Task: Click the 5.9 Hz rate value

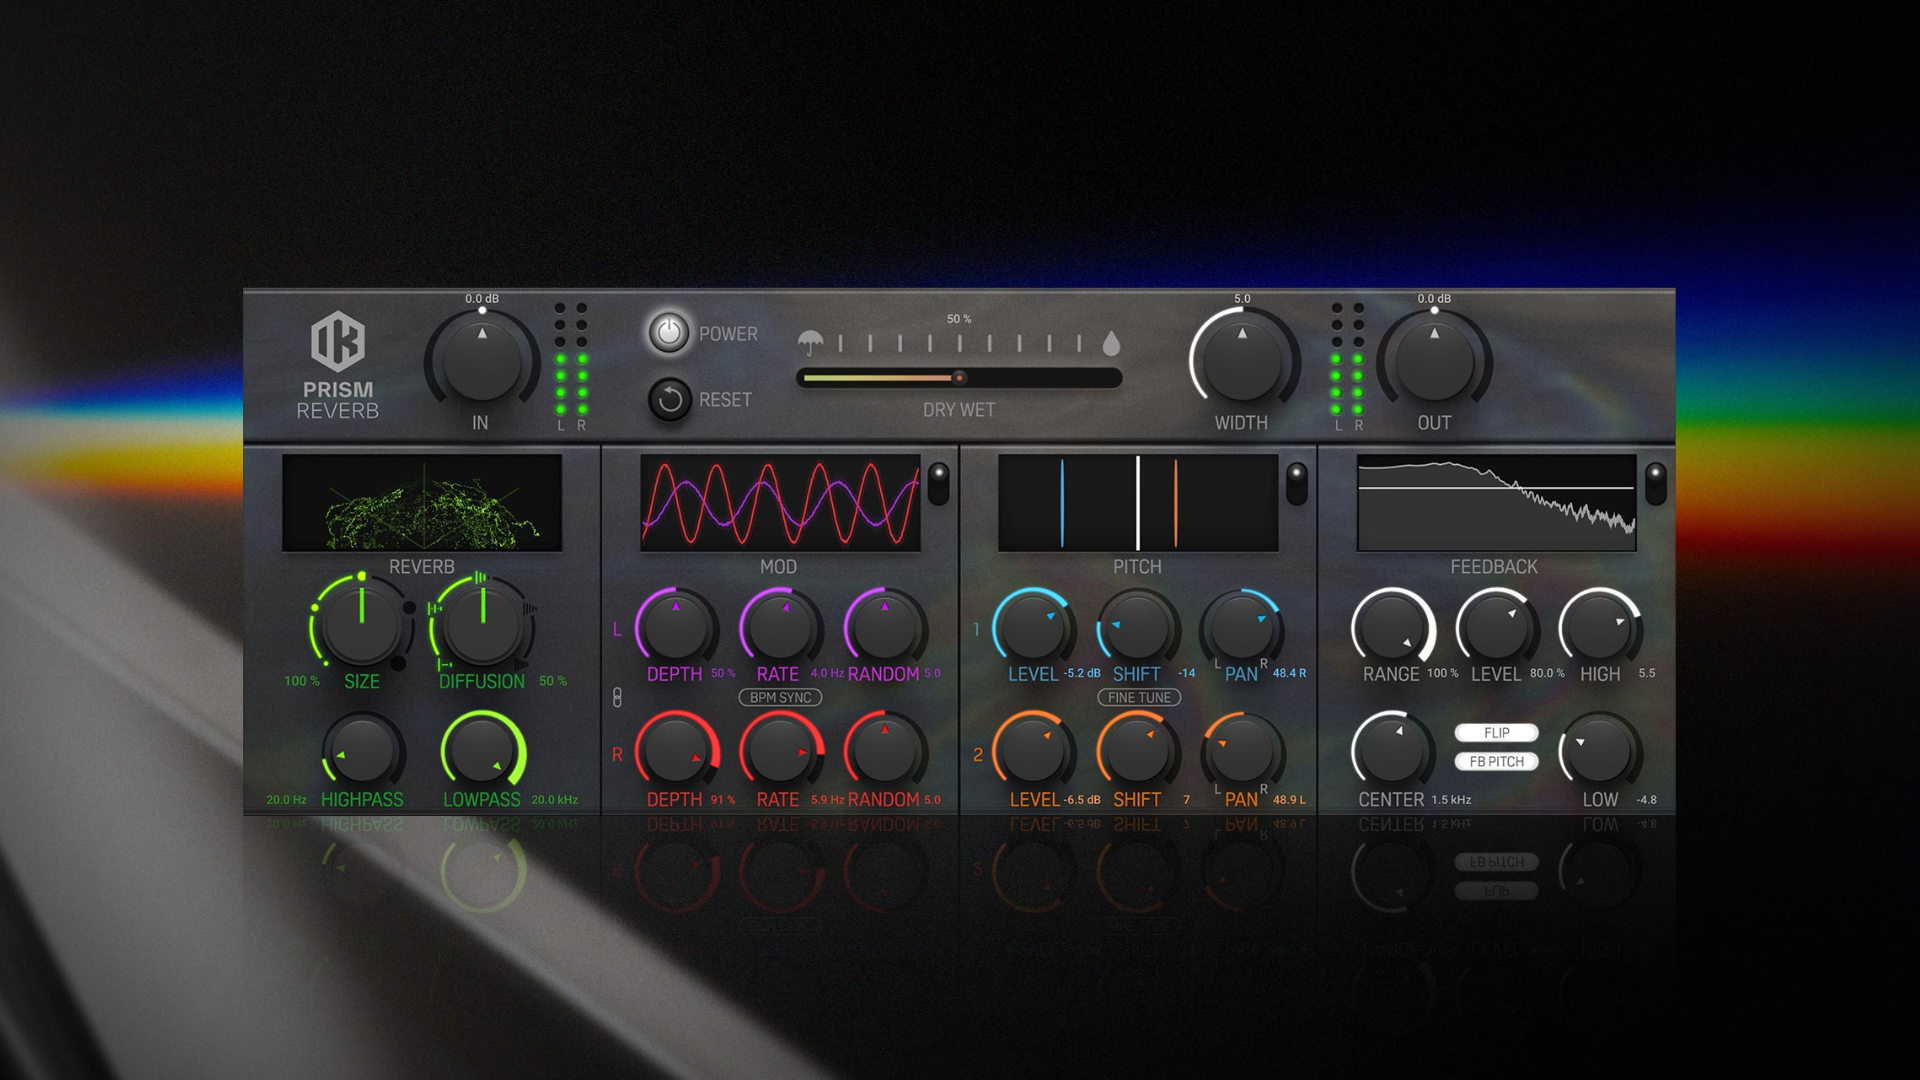Action: pos(827,800)
